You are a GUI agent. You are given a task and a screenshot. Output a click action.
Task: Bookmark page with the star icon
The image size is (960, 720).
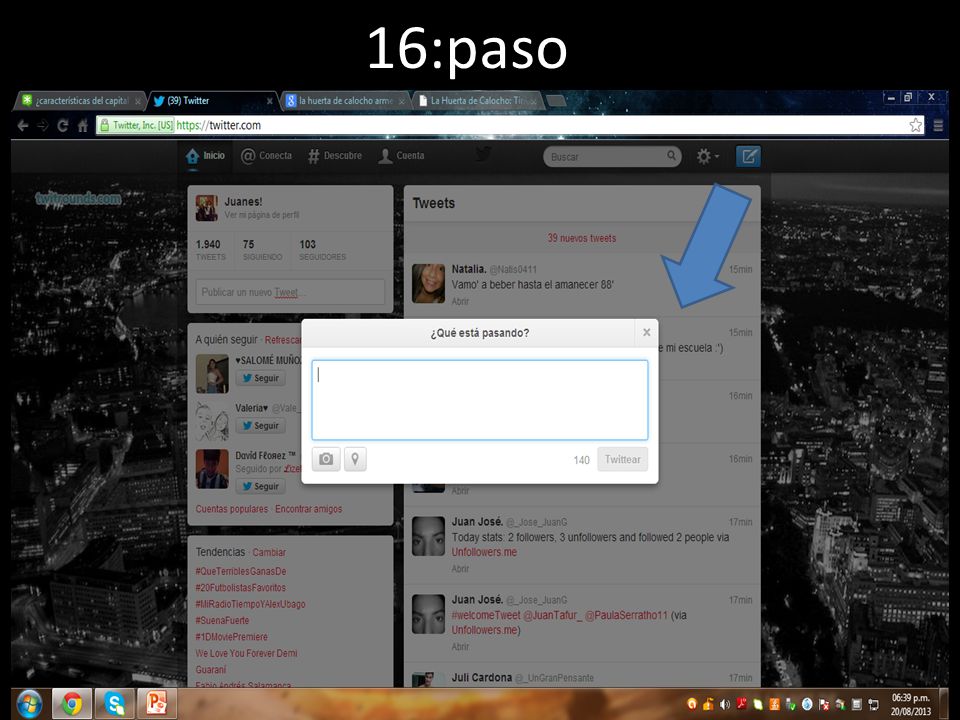915,126
